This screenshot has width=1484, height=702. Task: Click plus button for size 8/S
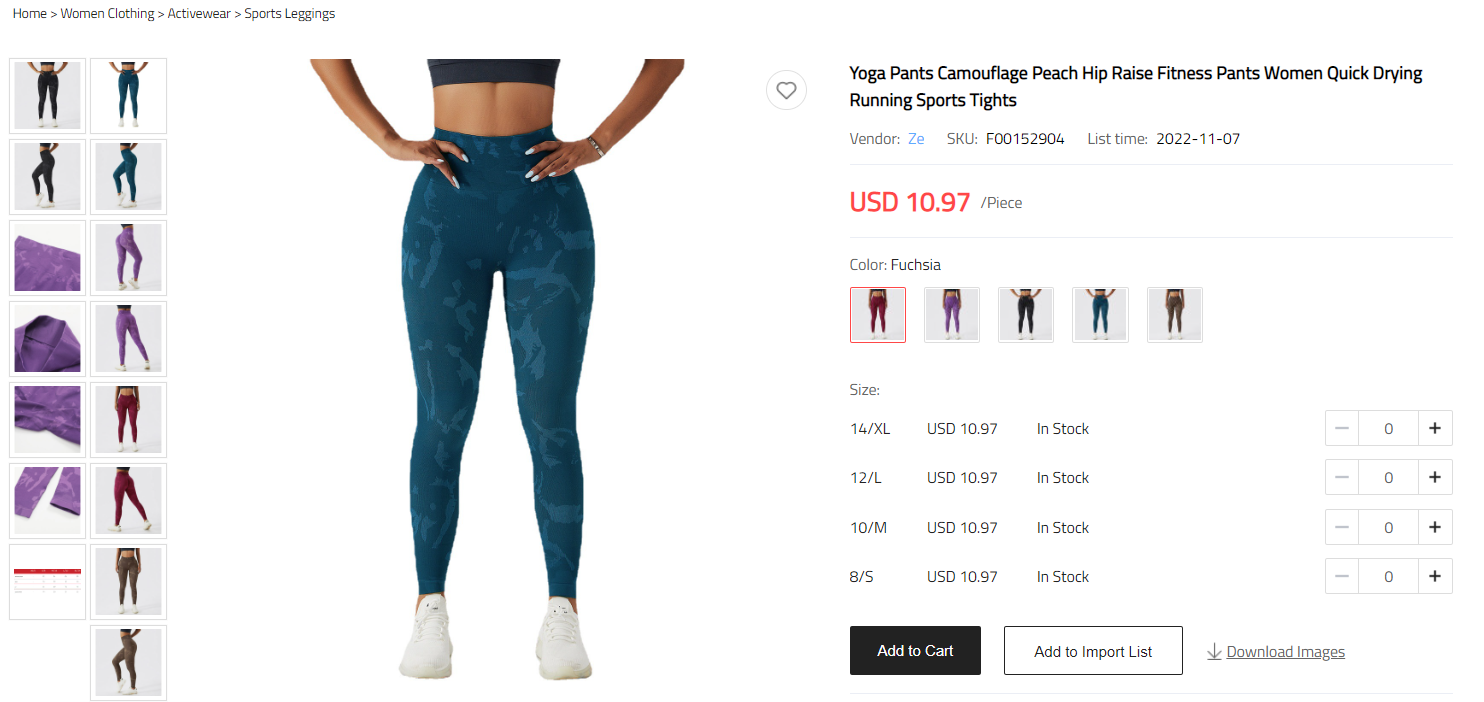click(1434, 576)
